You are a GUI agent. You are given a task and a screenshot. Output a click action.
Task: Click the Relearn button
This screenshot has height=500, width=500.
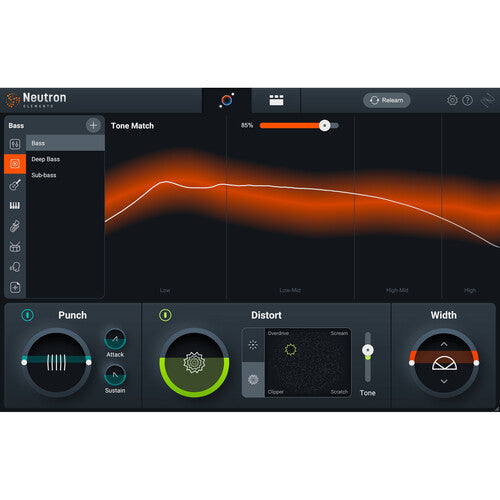387,100
